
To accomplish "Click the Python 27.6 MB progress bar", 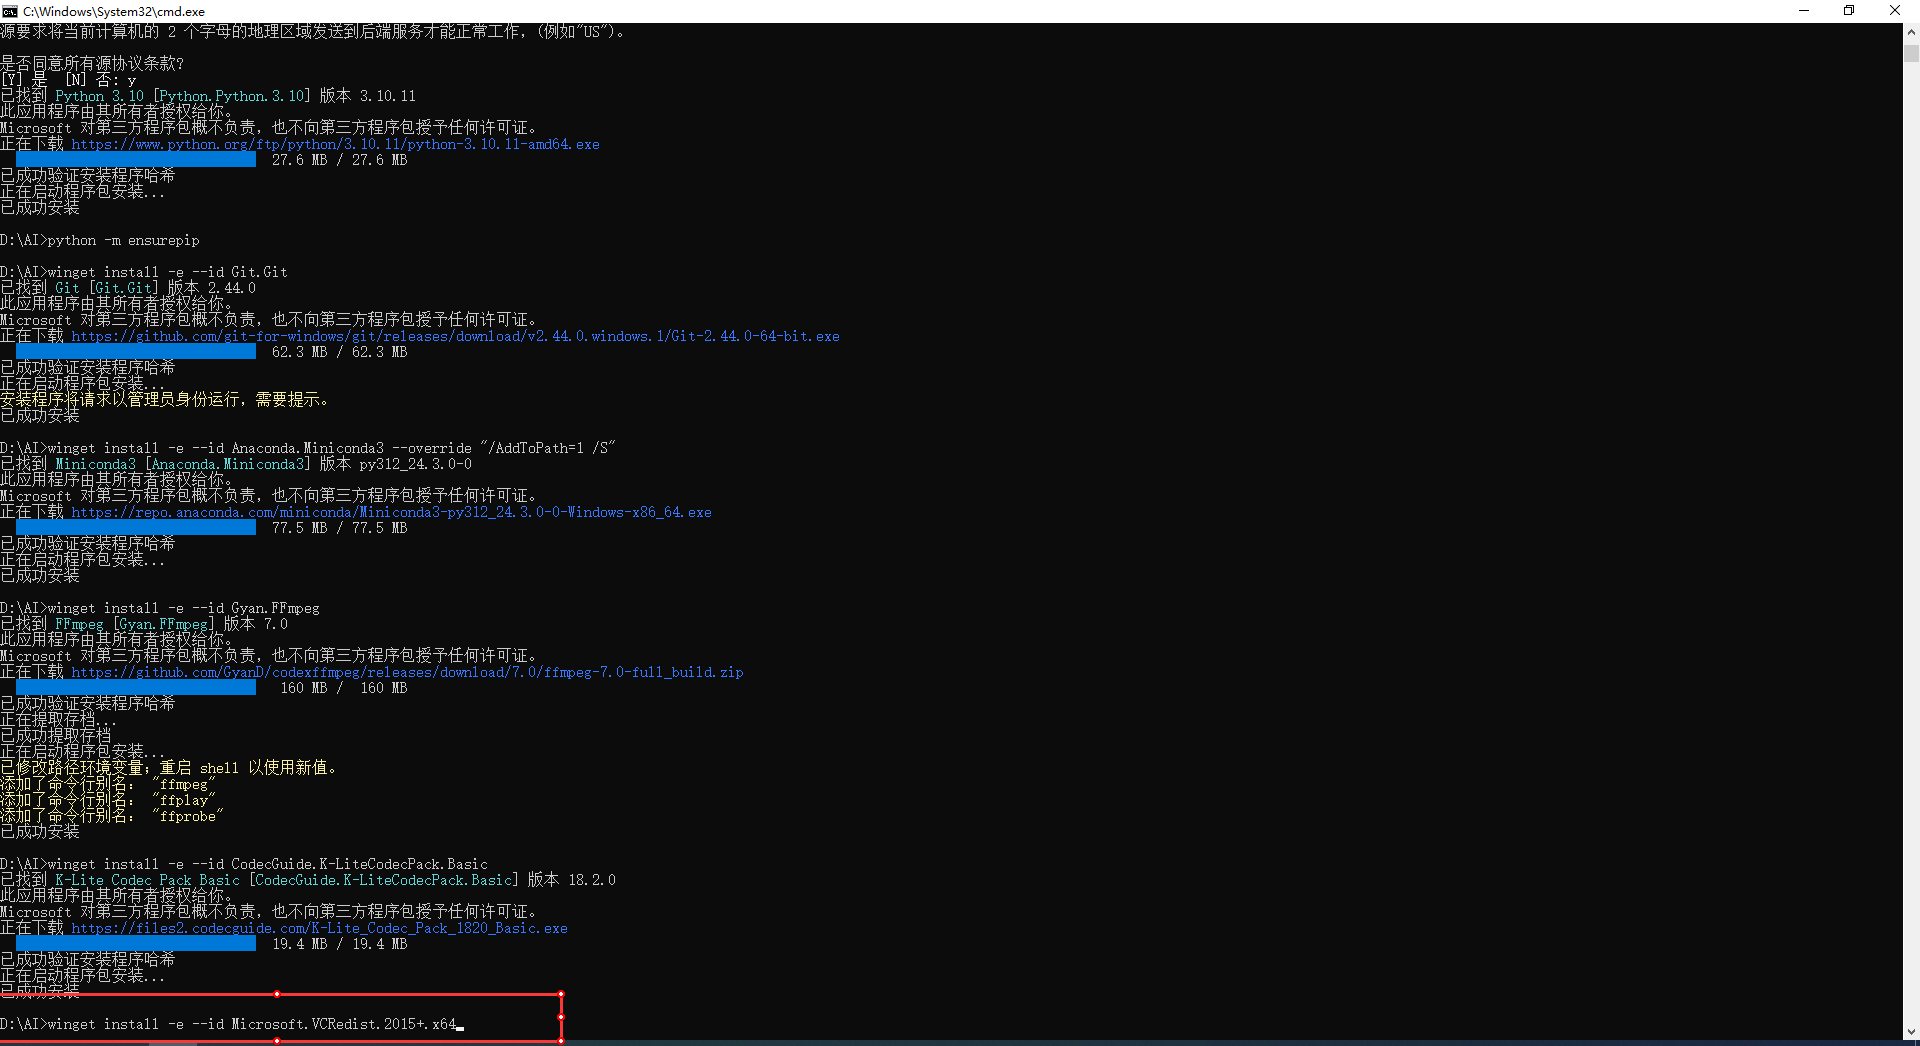I will point(136,160).
